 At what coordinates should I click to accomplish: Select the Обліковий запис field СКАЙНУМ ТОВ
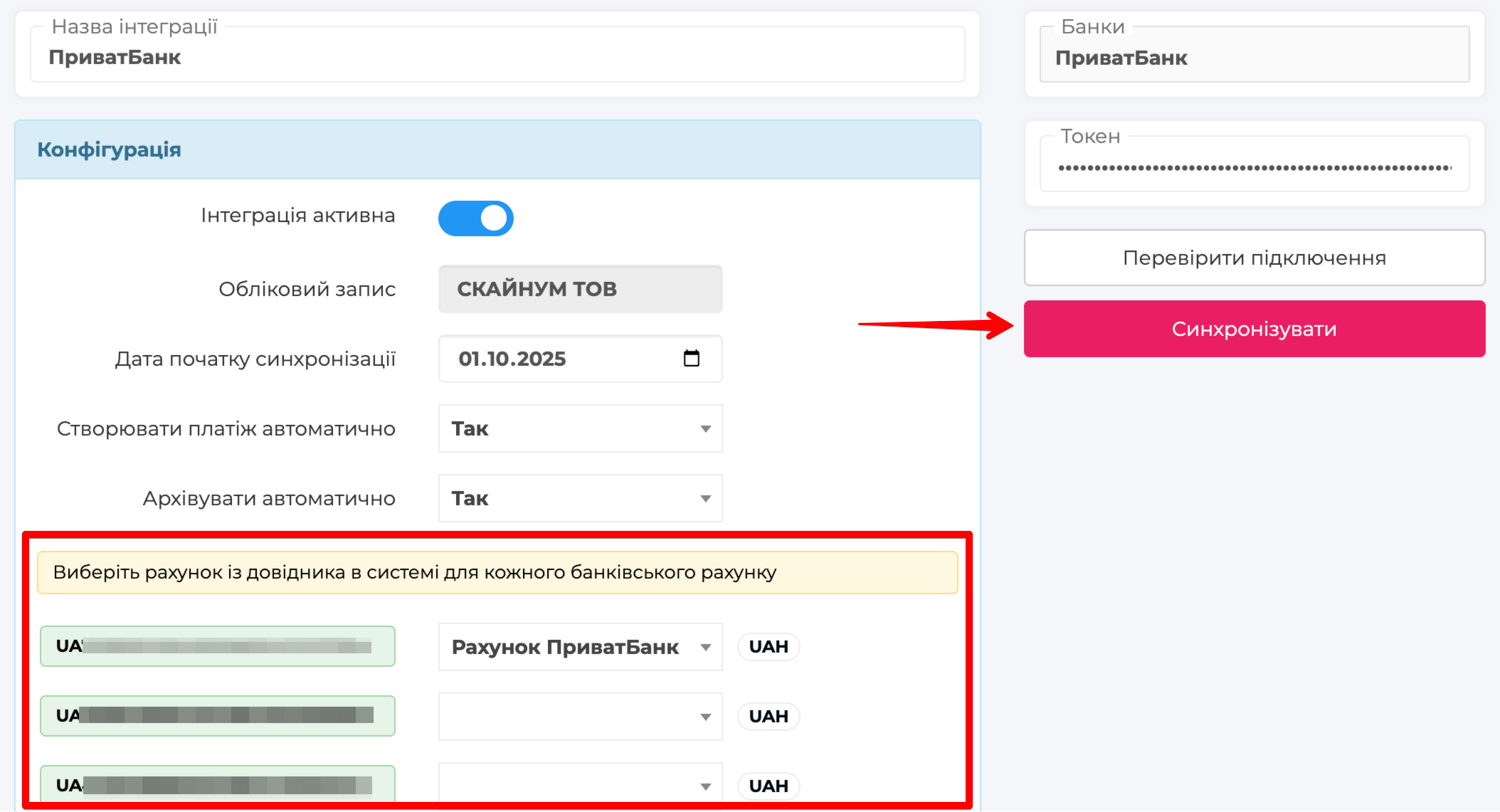pyautogui.click(x=580, y=290)
